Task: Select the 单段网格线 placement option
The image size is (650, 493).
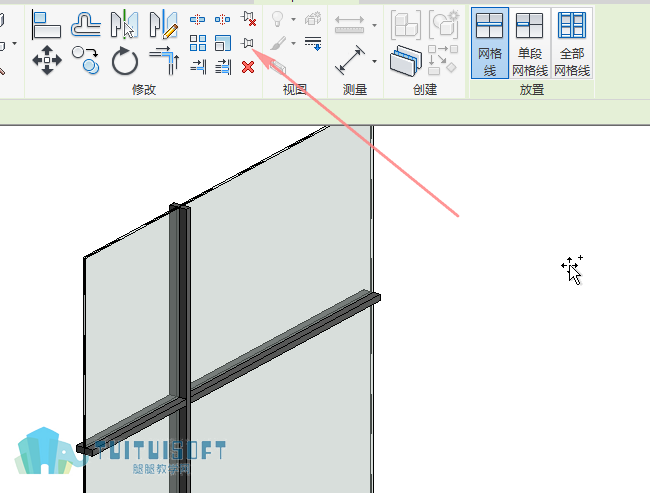Action: coord(530,43)
